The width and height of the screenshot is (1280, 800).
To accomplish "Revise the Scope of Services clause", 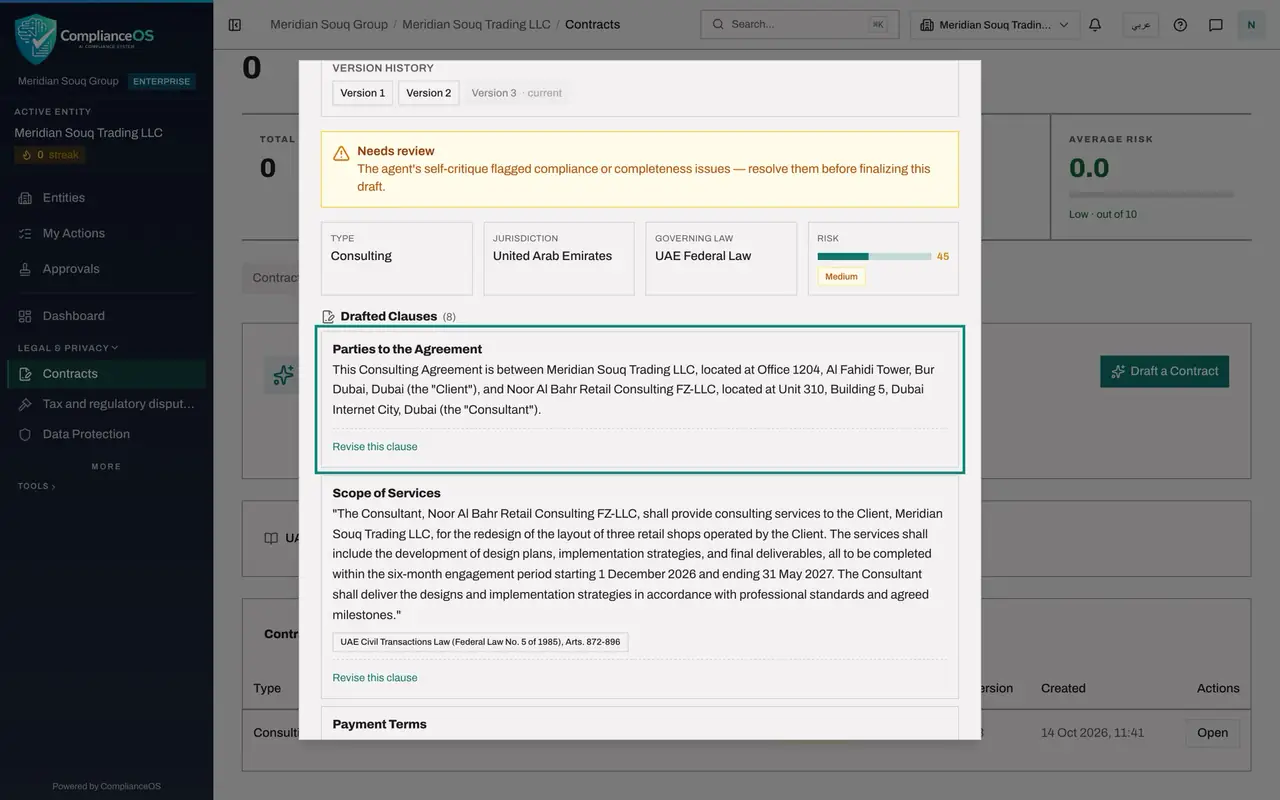I will pyautogui.click(x=375, y=678).
